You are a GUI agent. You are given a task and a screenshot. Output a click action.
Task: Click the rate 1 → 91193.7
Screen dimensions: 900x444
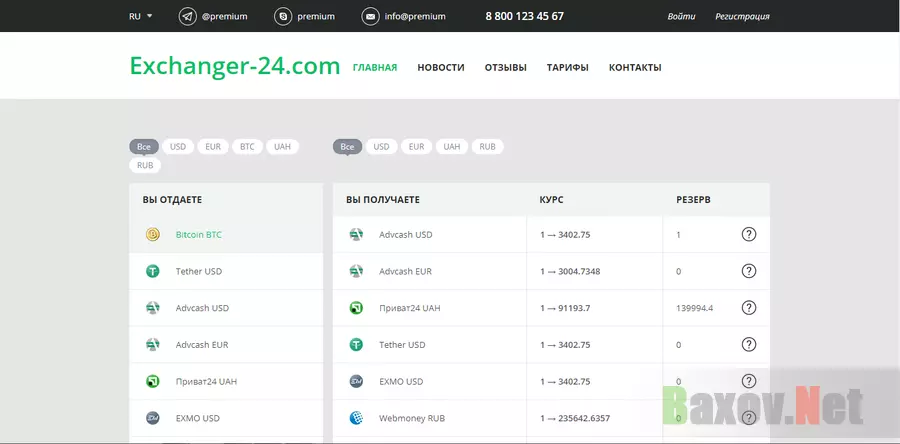coord(565,308)
